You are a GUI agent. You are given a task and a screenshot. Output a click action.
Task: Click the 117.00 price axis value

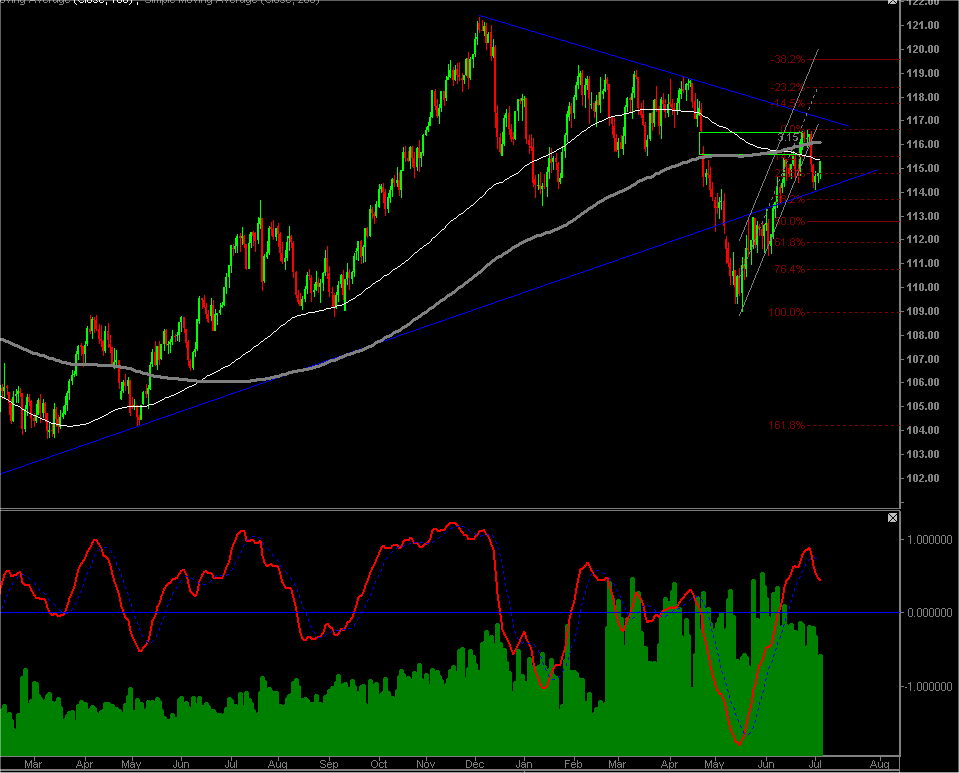[923, 120]
